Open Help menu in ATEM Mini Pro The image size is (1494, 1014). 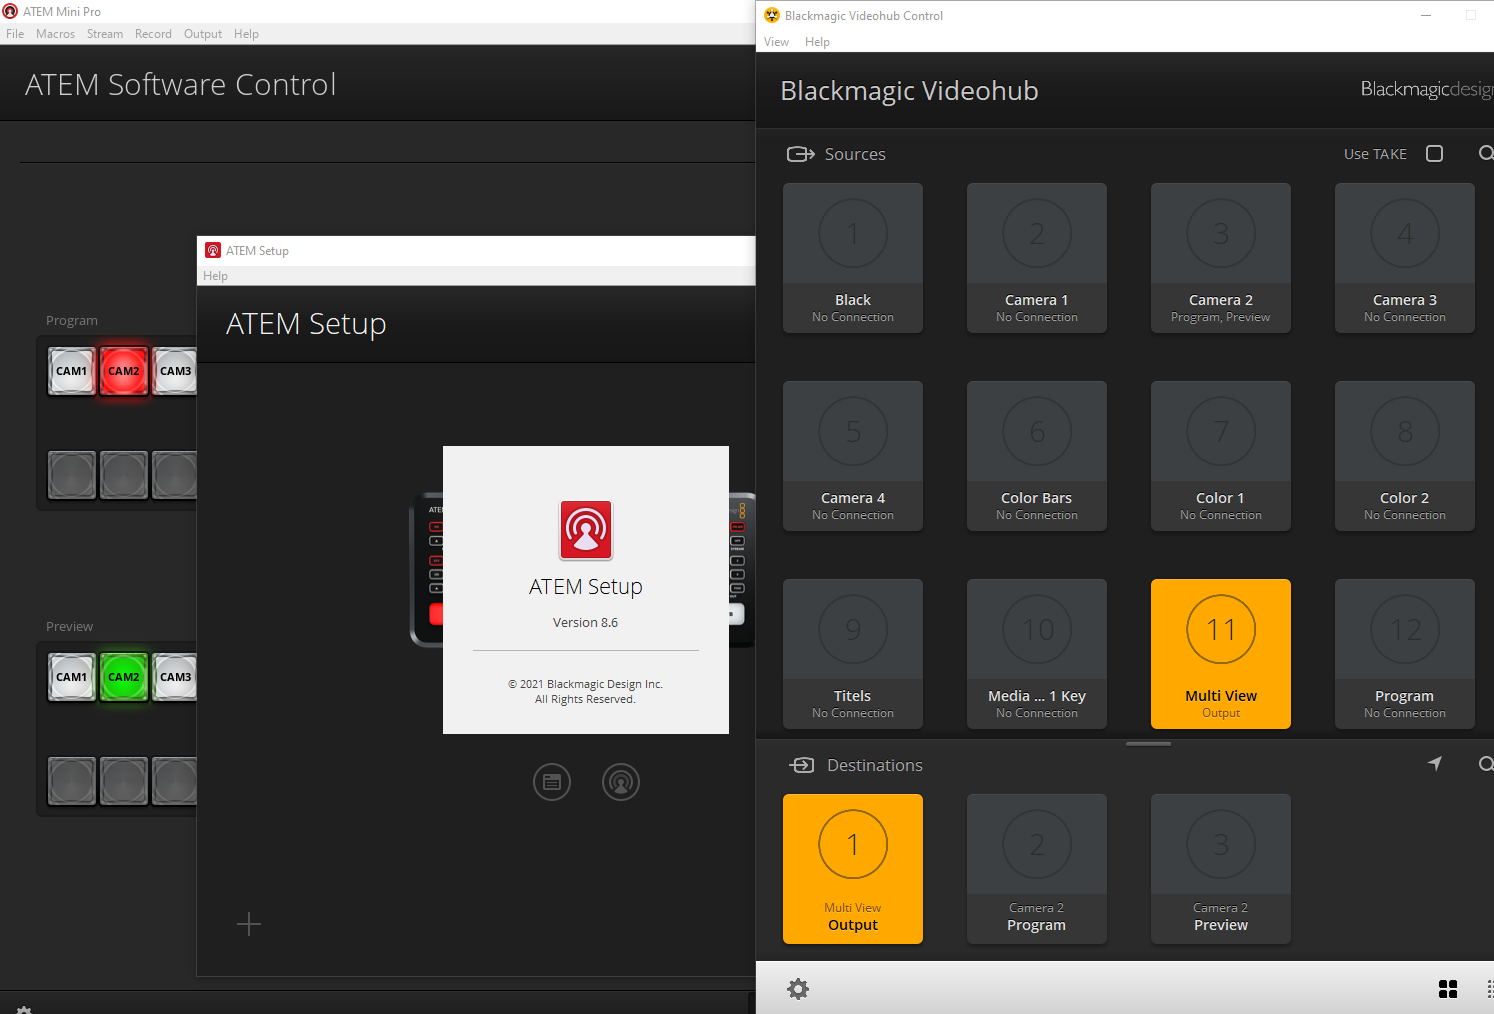click(x=246, y=34)
